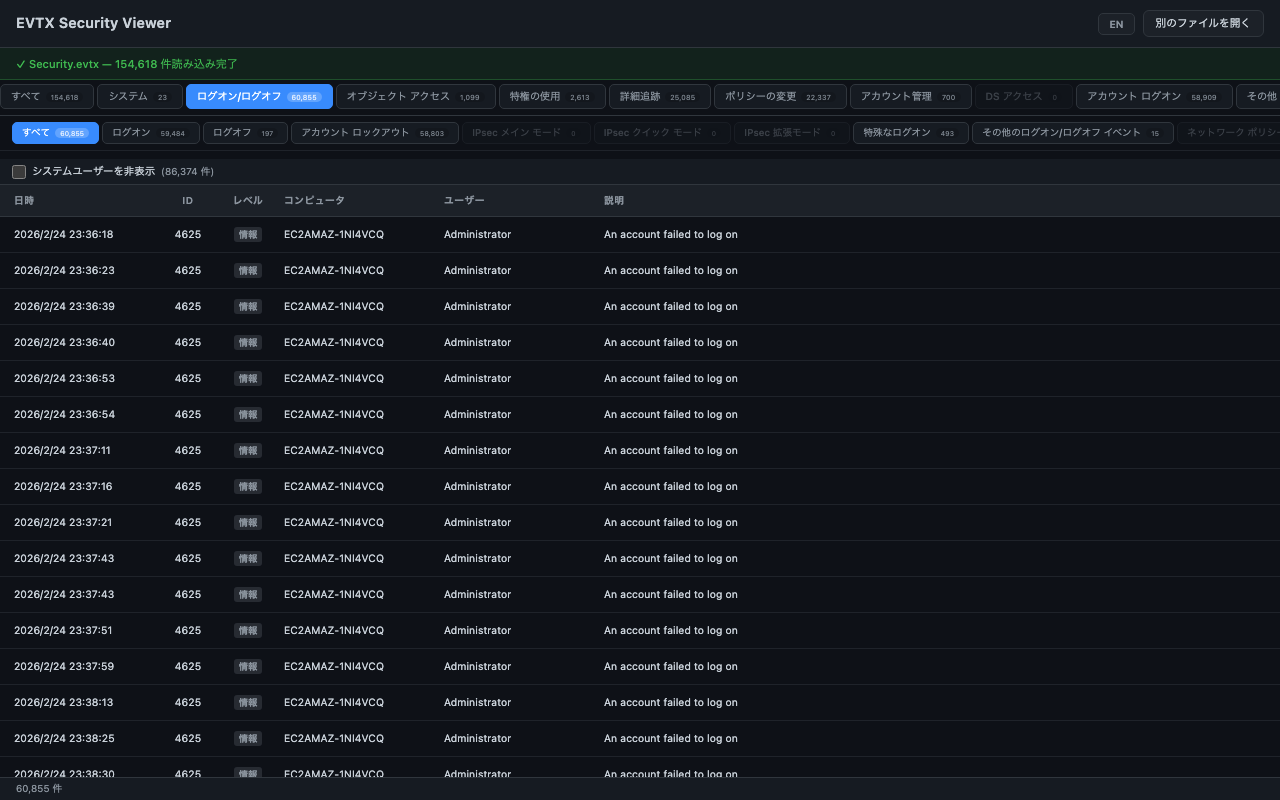Viewport: 1280px width, 800px height.
Task: Click Administrator in the 23:36:54 row
Action: (x=477, y=415)
